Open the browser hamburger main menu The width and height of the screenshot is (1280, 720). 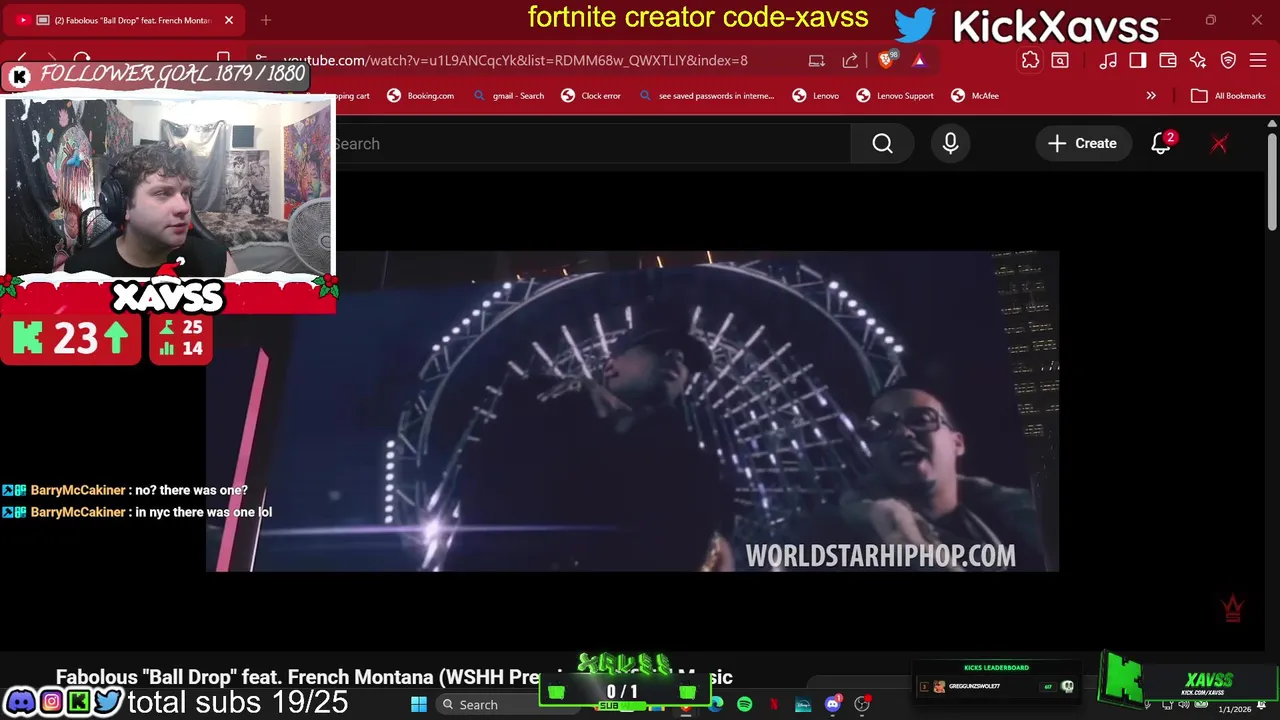[x=1258, y=60]
